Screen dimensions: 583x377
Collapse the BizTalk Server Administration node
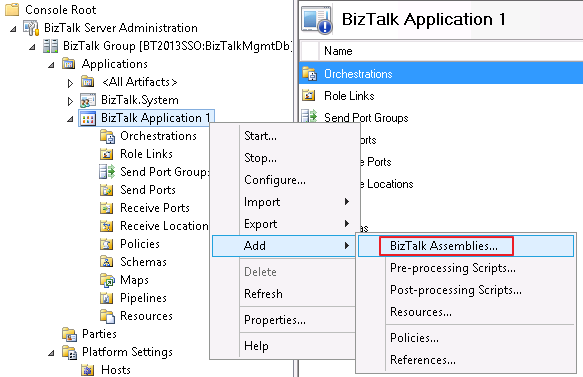point(13,29)
